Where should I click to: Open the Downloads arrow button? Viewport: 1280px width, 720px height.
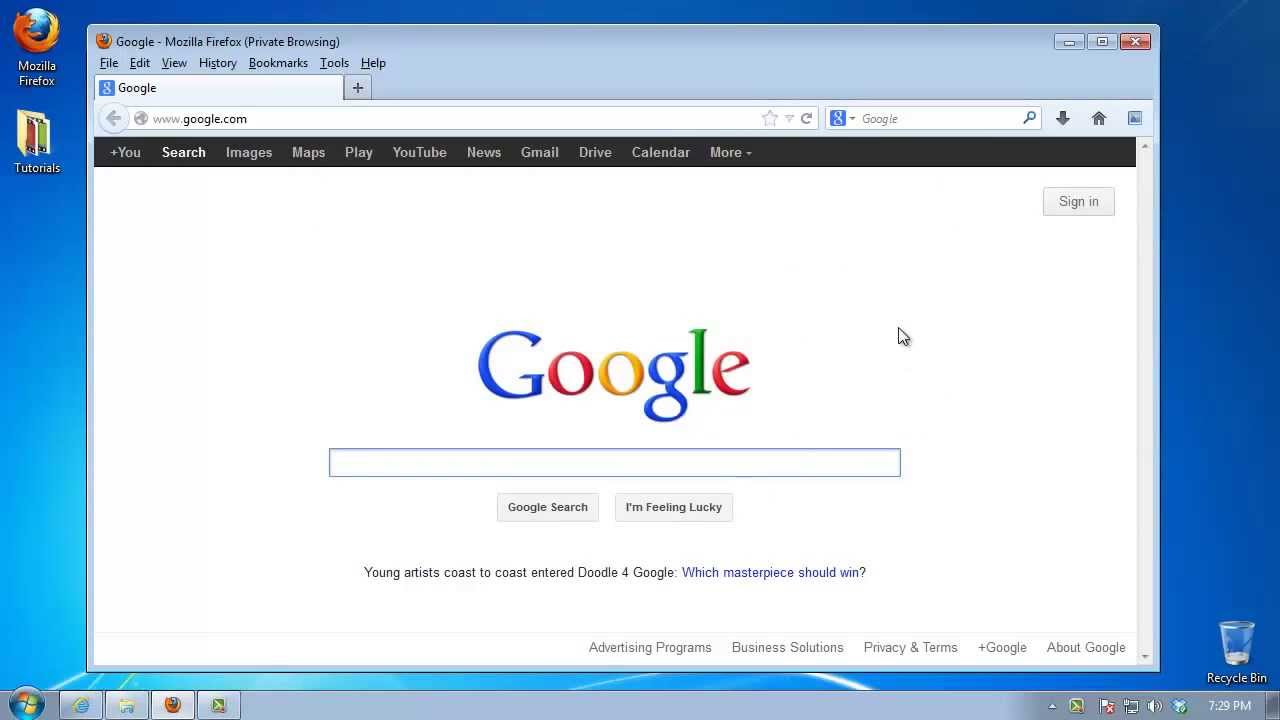(x=1063, y=118)
